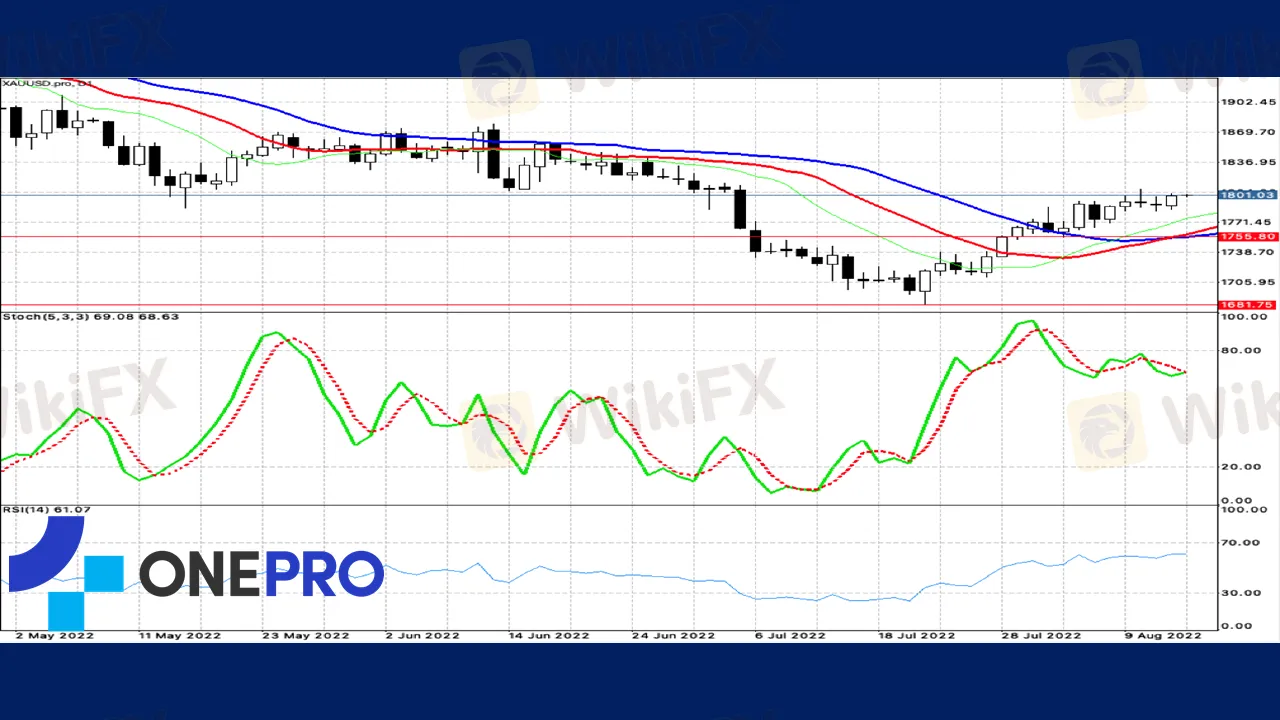Click the RSI(14) indicator label

[x=47, y=510]
